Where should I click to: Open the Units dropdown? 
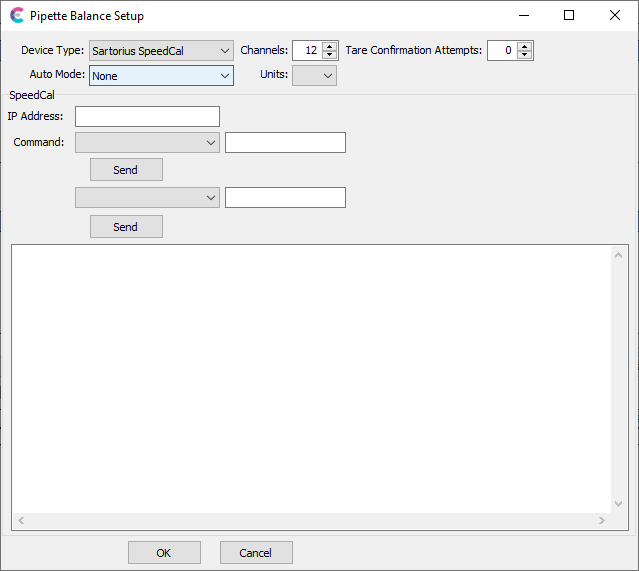click(x=314, y=76)
